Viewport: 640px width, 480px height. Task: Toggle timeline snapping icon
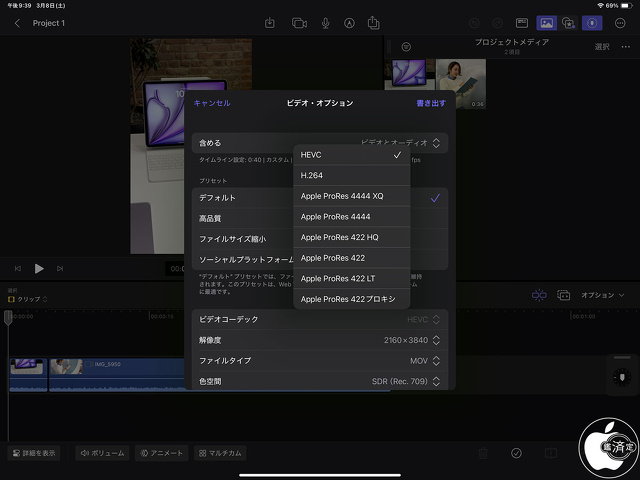pyautogui.click(x=539, y=295)
